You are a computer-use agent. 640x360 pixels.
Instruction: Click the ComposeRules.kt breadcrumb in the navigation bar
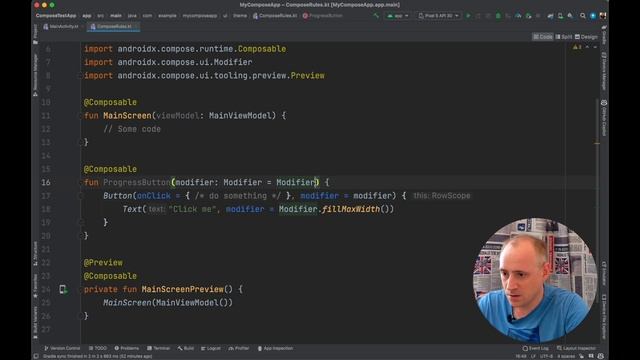point(275,16)
